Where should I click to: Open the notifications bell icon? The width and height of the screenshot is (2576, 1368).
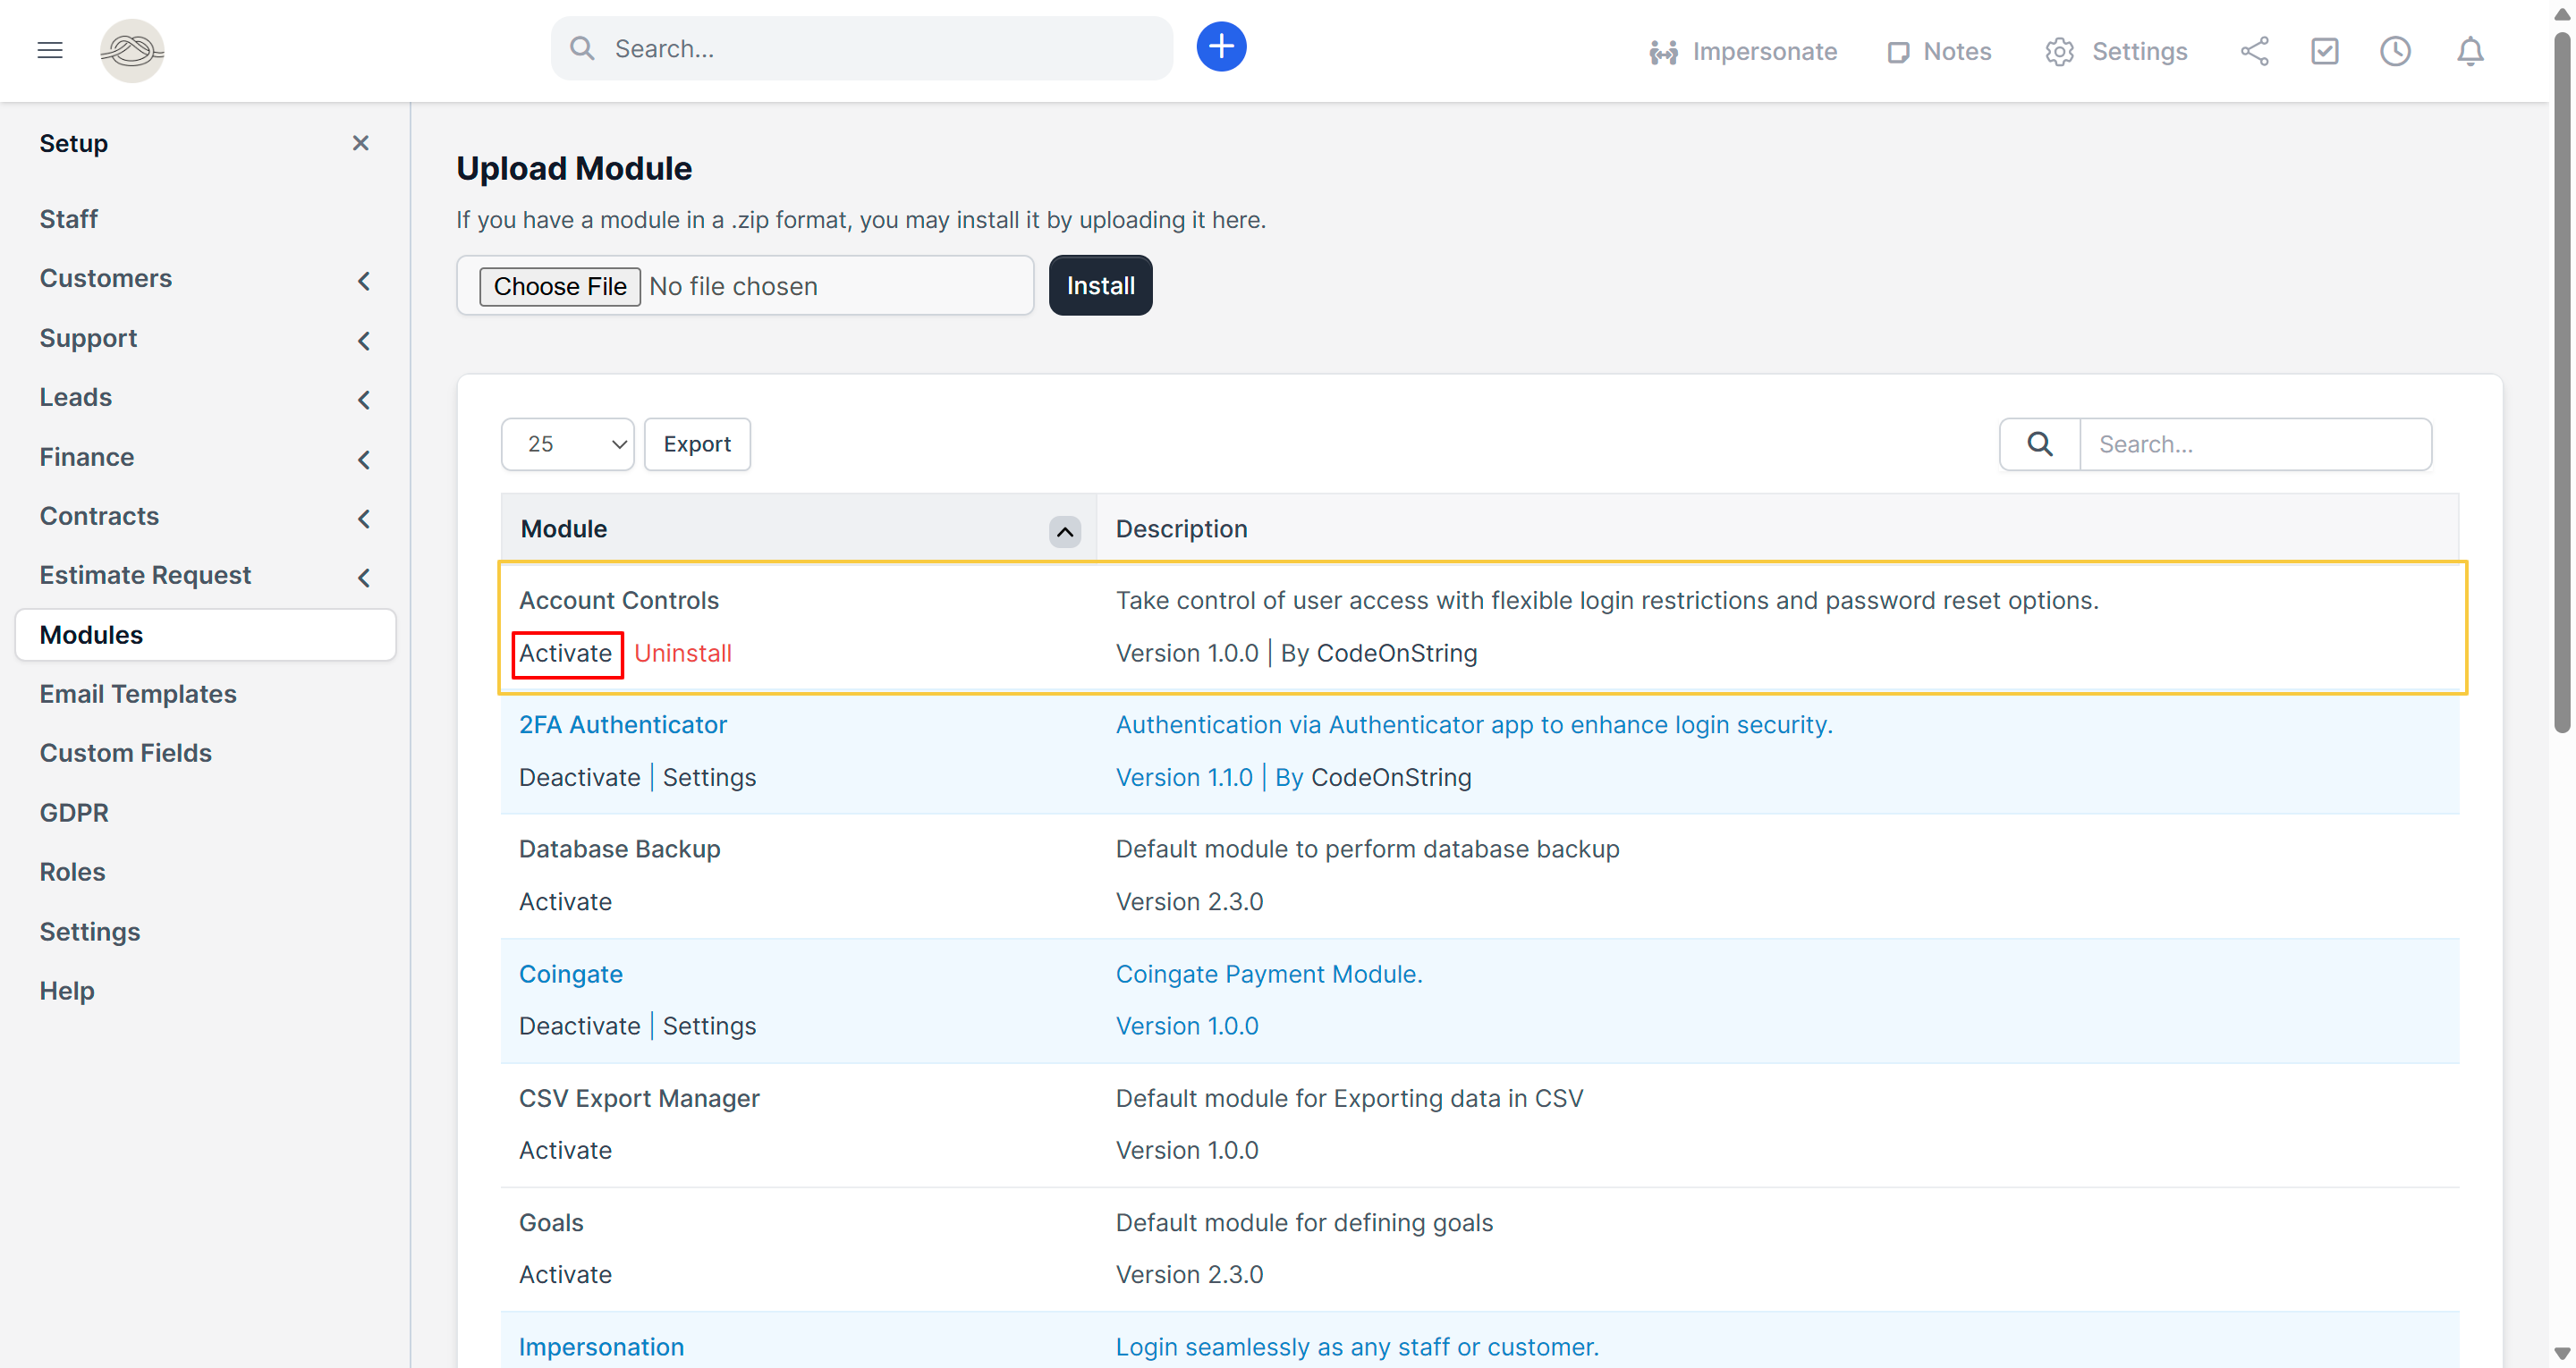coord(2470,51)
